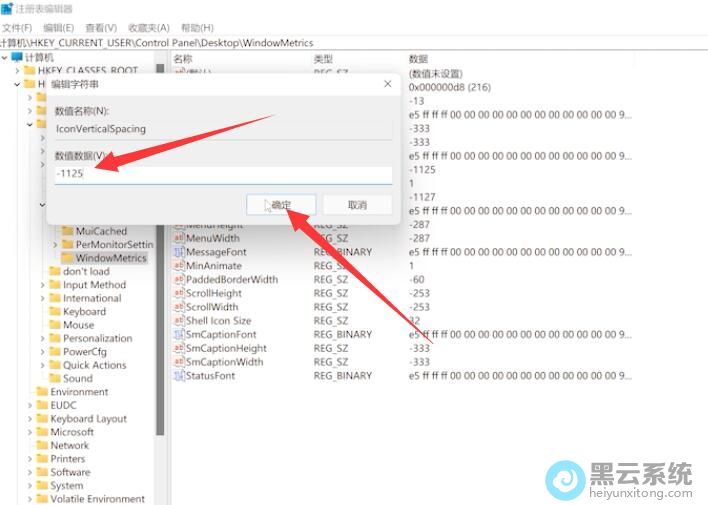
Task: Expand the Input Method key
Action: [42, 285]
